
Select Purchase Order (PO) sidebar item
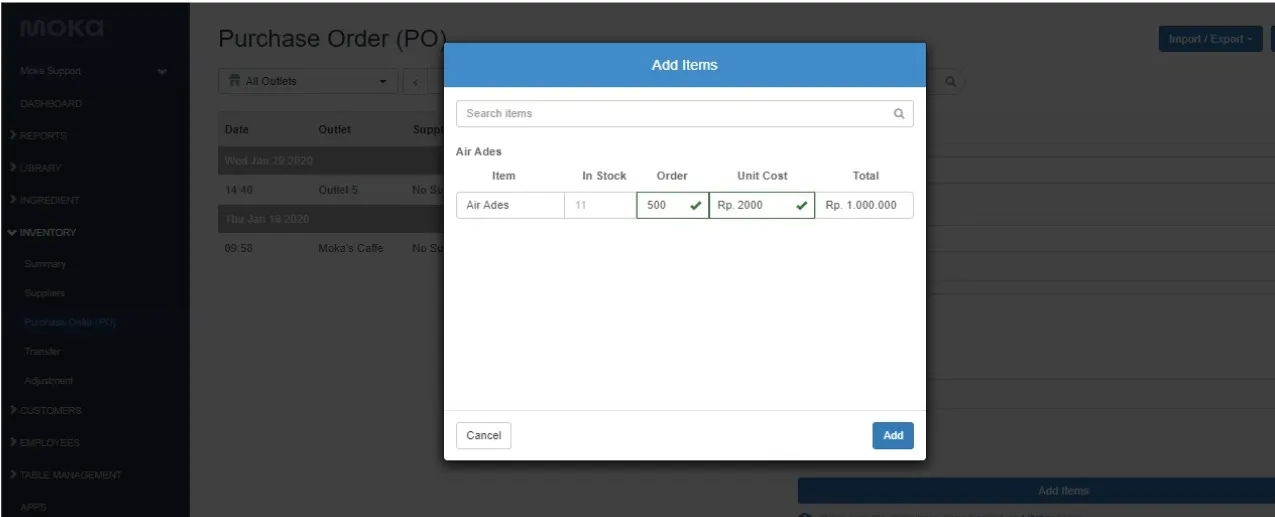72,322
